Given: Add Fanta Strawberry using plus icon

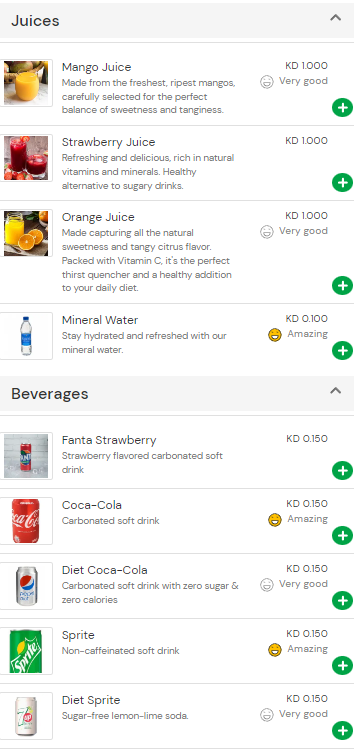Looking at the screenshot, I should (342, 471).
